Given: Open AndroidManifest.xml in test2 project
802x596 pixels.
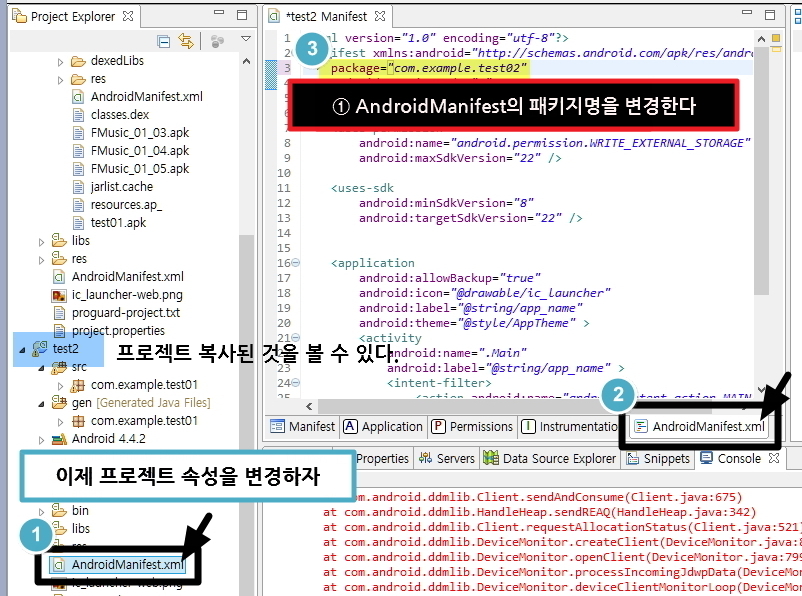Looking at the screenshot, I should [x=127, y=564].
